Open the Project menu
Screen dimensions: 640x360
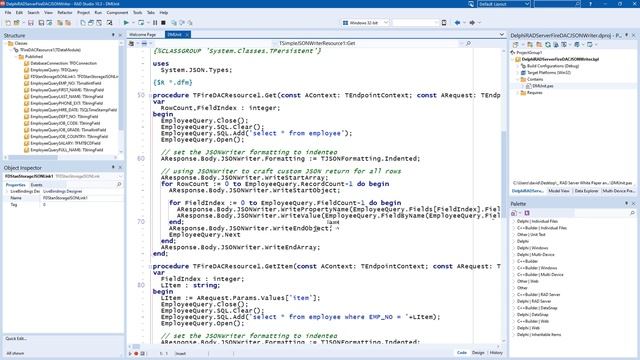[x=83, y=13]
